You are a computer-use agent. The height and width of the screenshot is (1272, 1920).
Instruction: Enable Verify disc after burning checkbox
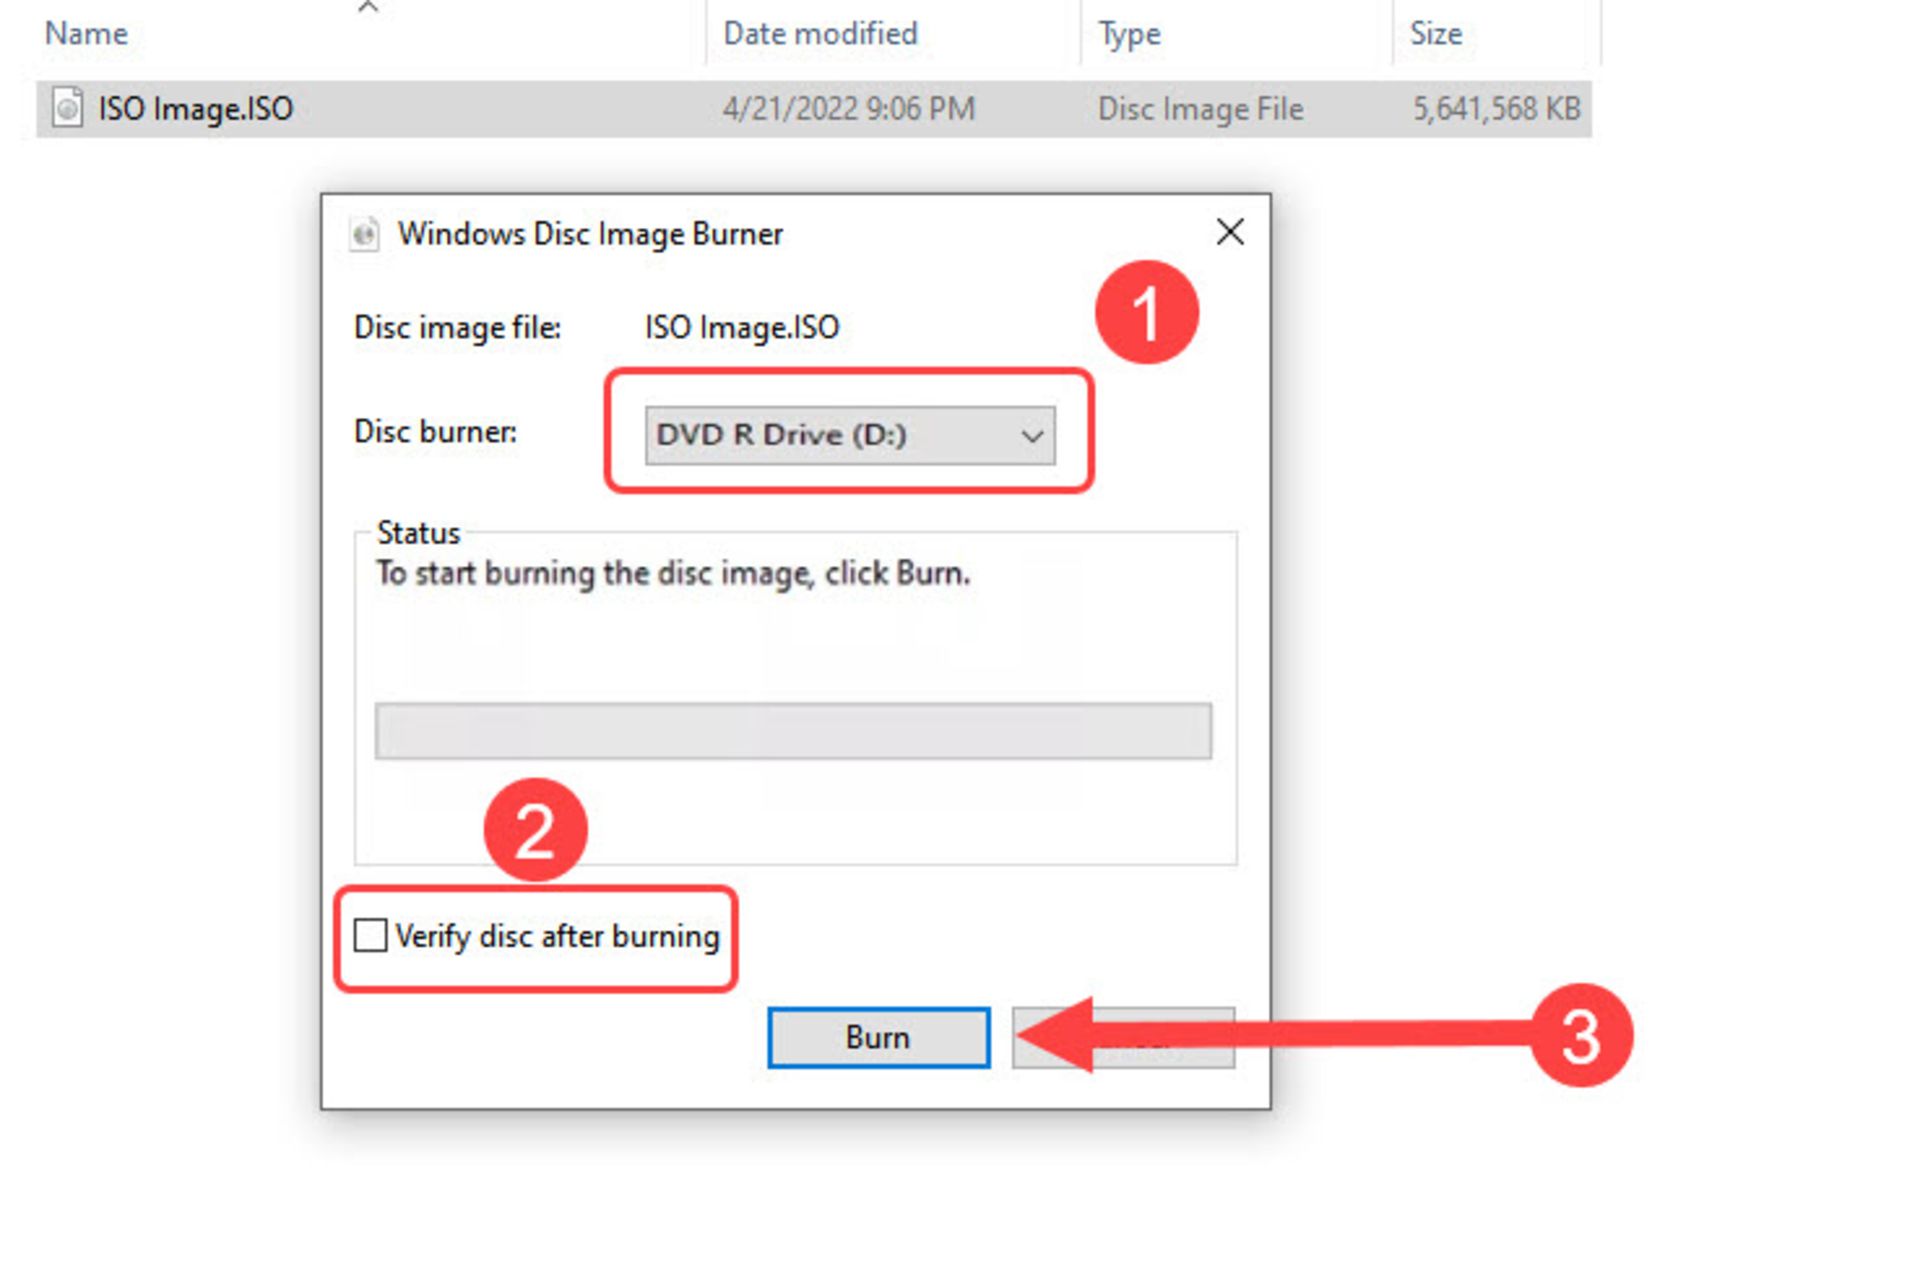[370, 936]
